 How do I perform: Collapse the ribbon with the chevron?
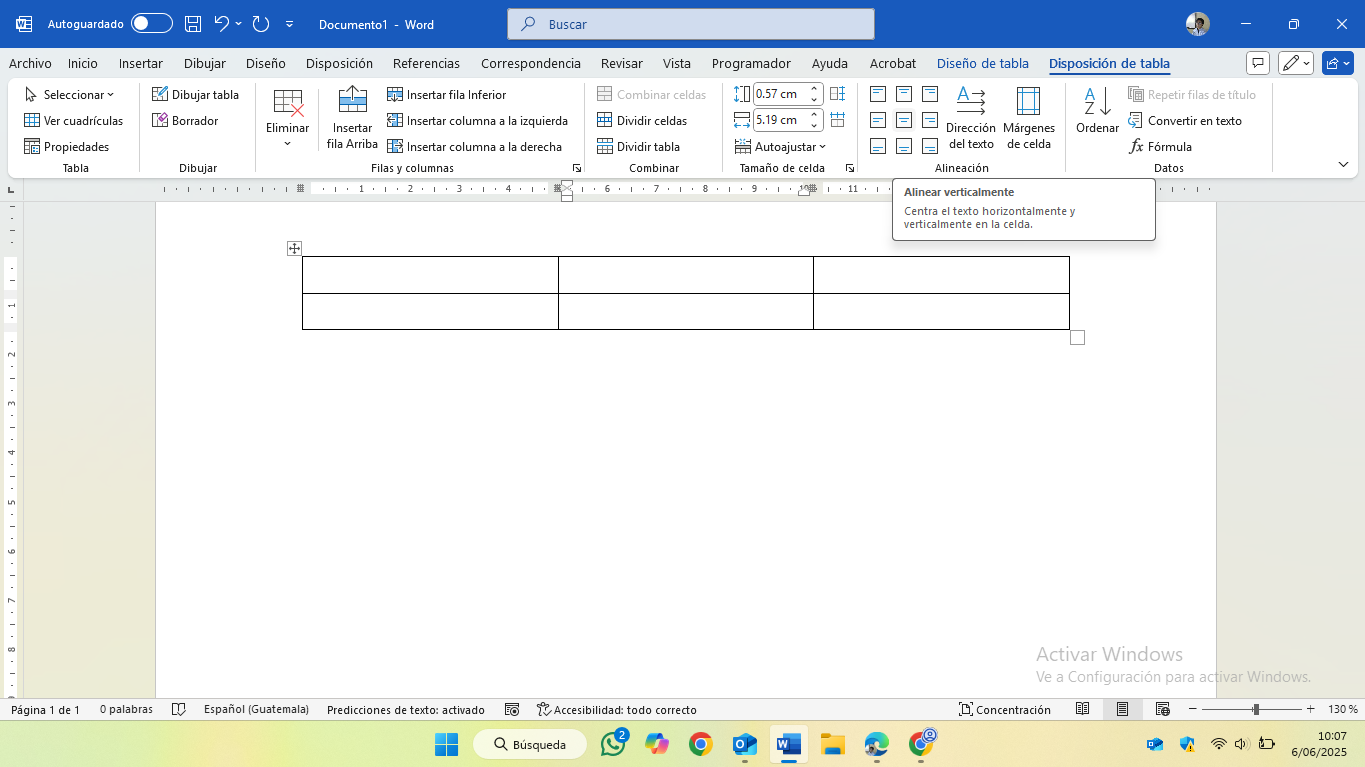pos(1343,165)
